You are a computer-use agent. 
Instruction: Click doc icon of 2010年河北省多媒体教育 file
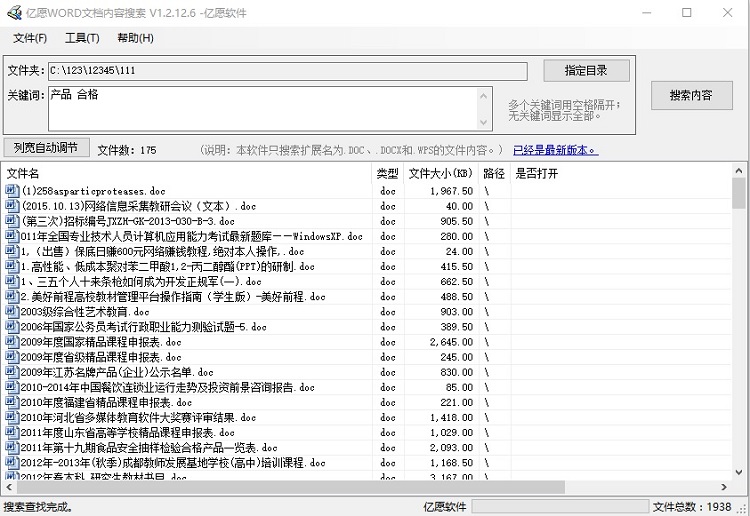[x=11, y=417]
